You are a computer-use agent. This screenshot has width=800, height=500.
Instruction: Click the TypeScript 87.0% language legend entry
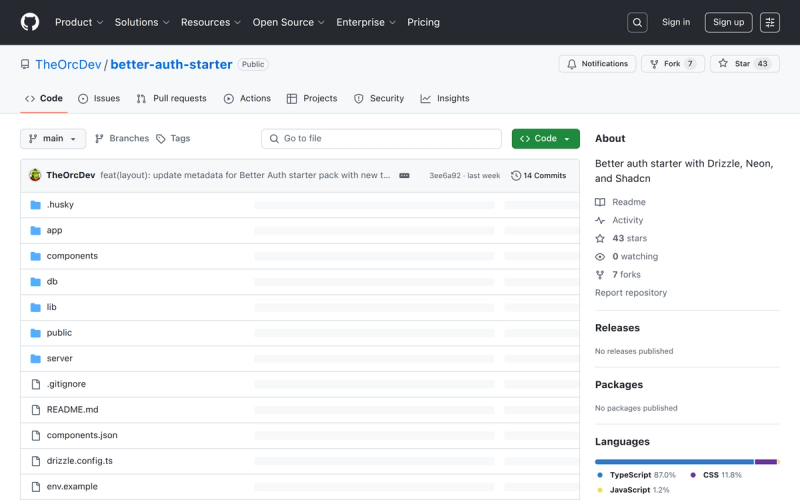[x=636, y=475]
